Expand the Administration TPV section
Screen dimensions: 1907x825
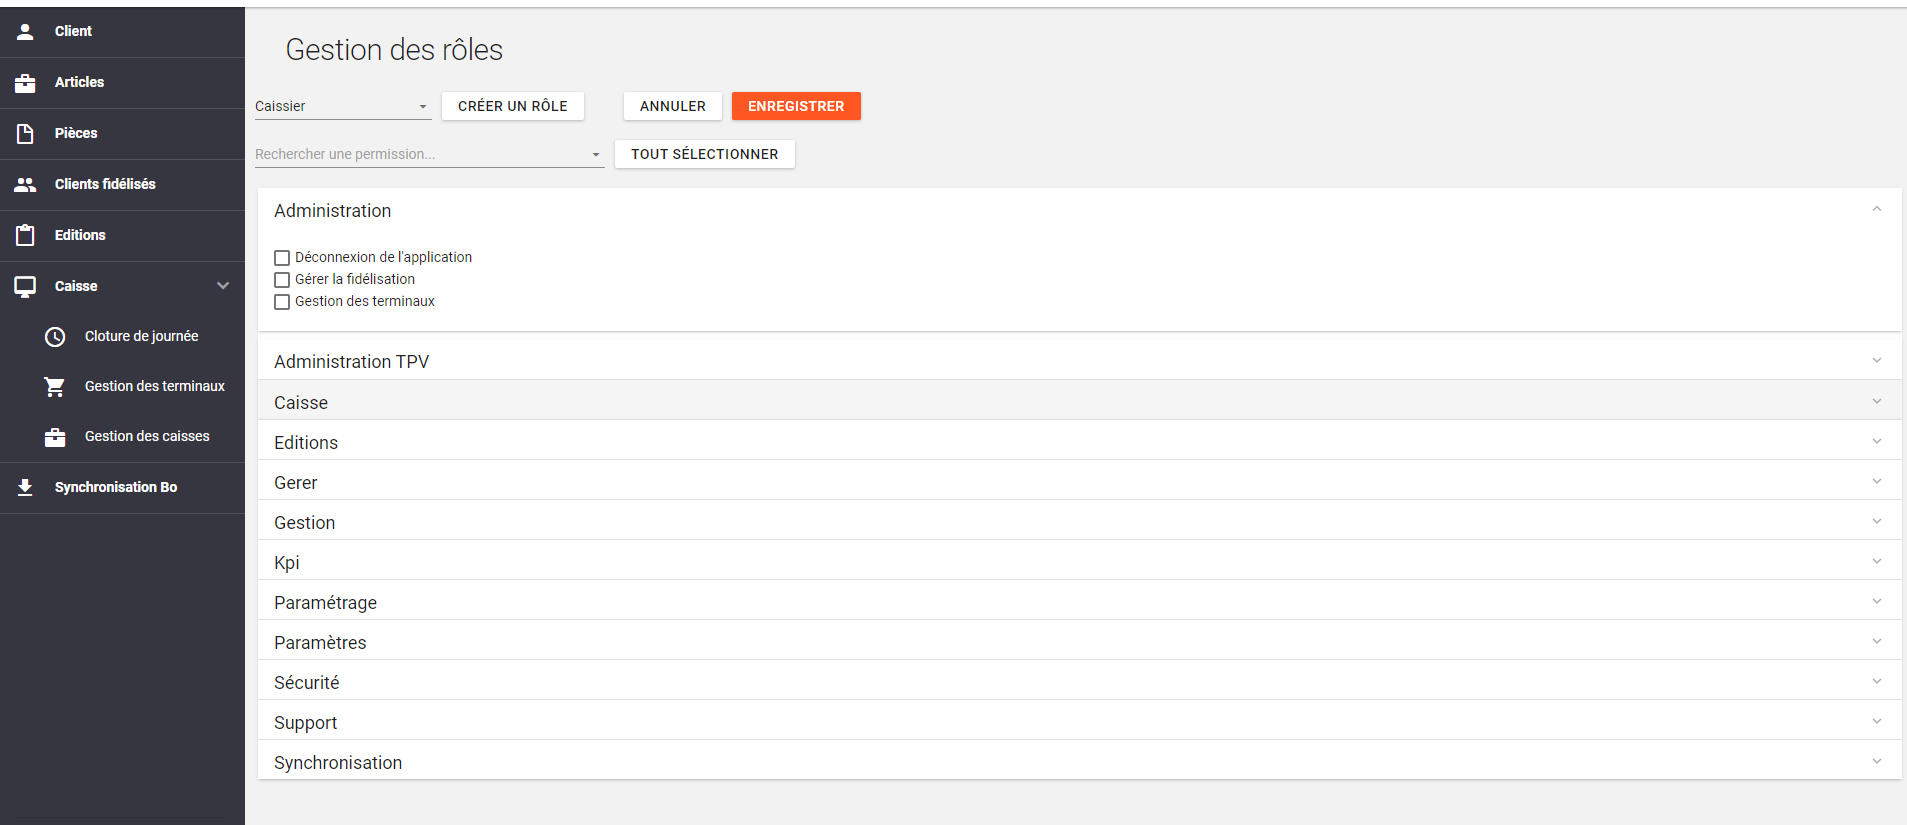pos(1078,361)
